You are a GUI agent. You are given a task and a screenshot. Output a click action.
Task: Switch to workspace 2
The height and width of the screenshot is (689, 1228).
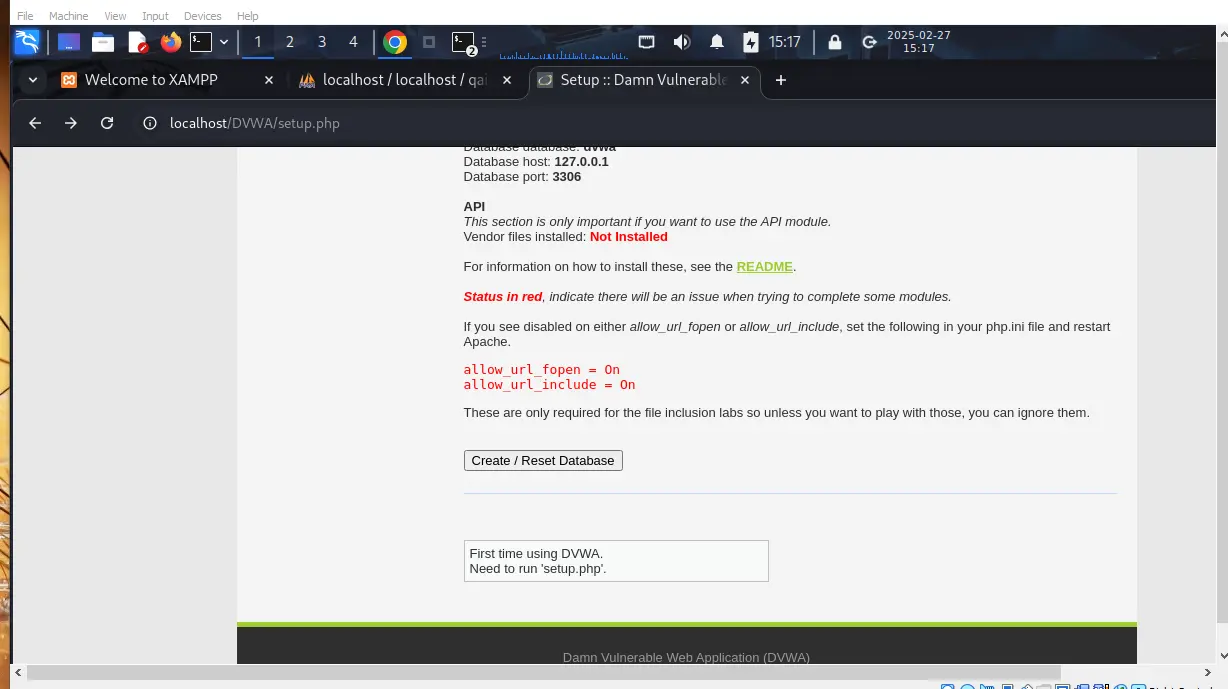point(290,42)
